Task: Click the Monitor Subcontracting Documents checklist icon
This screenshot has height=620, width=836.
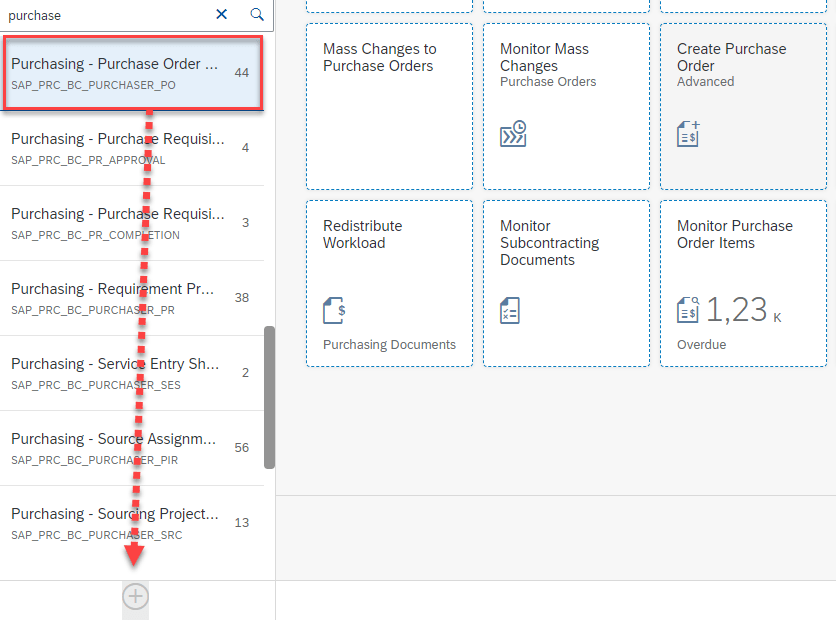Action: [x=510, y=310]
